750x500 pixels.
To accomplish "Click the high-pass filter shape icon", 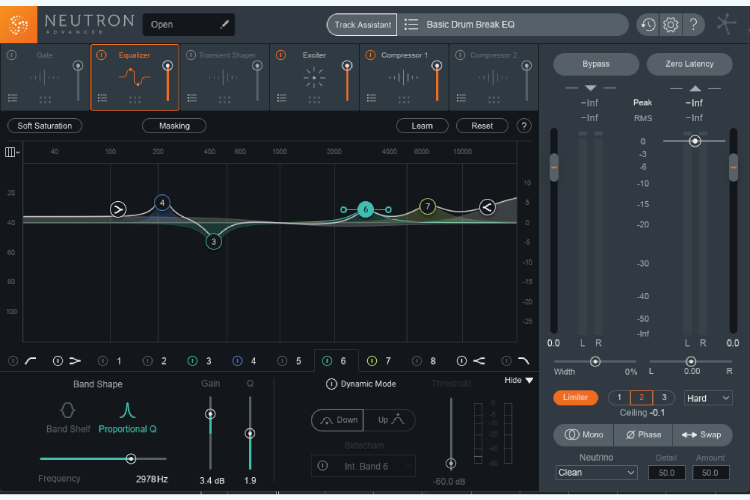I will tap(31, 361).
